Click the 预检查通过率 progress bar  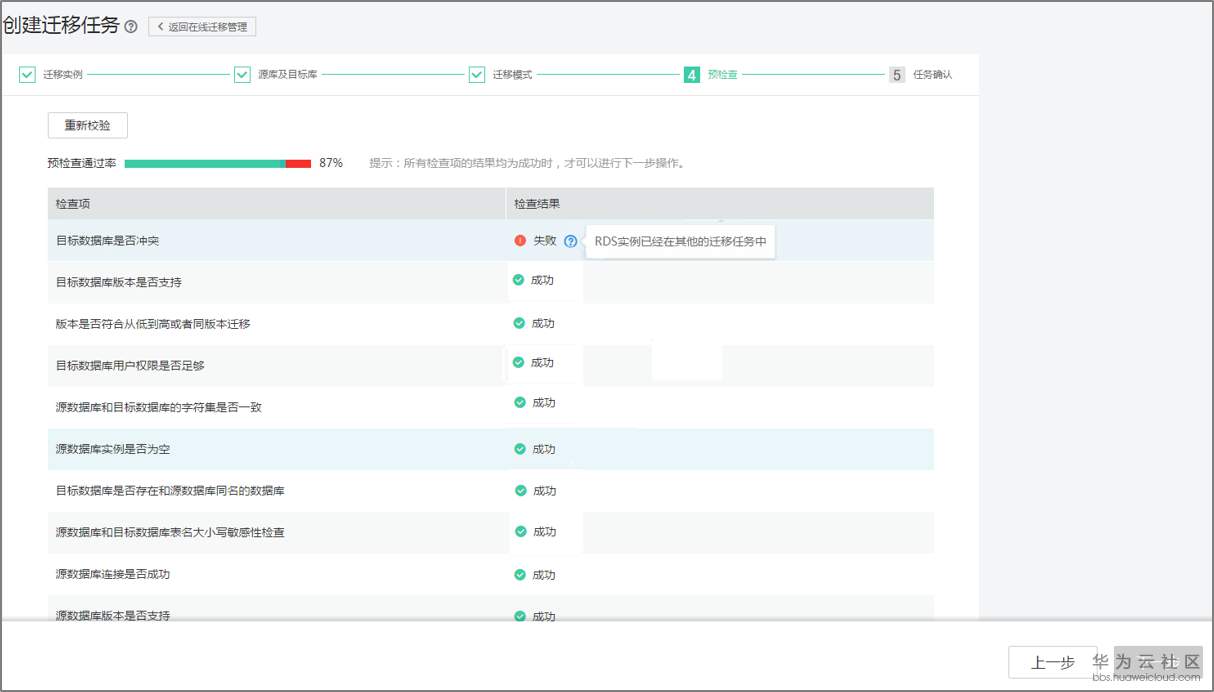[x=218, y=163]
